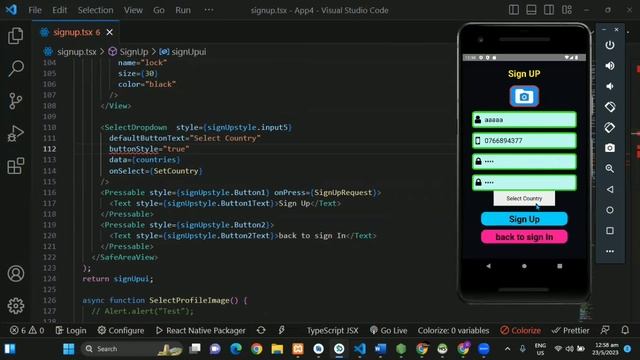Click the phone field with 0766894377
Viewport: 640px width, 360px height.
click(524, 141)
